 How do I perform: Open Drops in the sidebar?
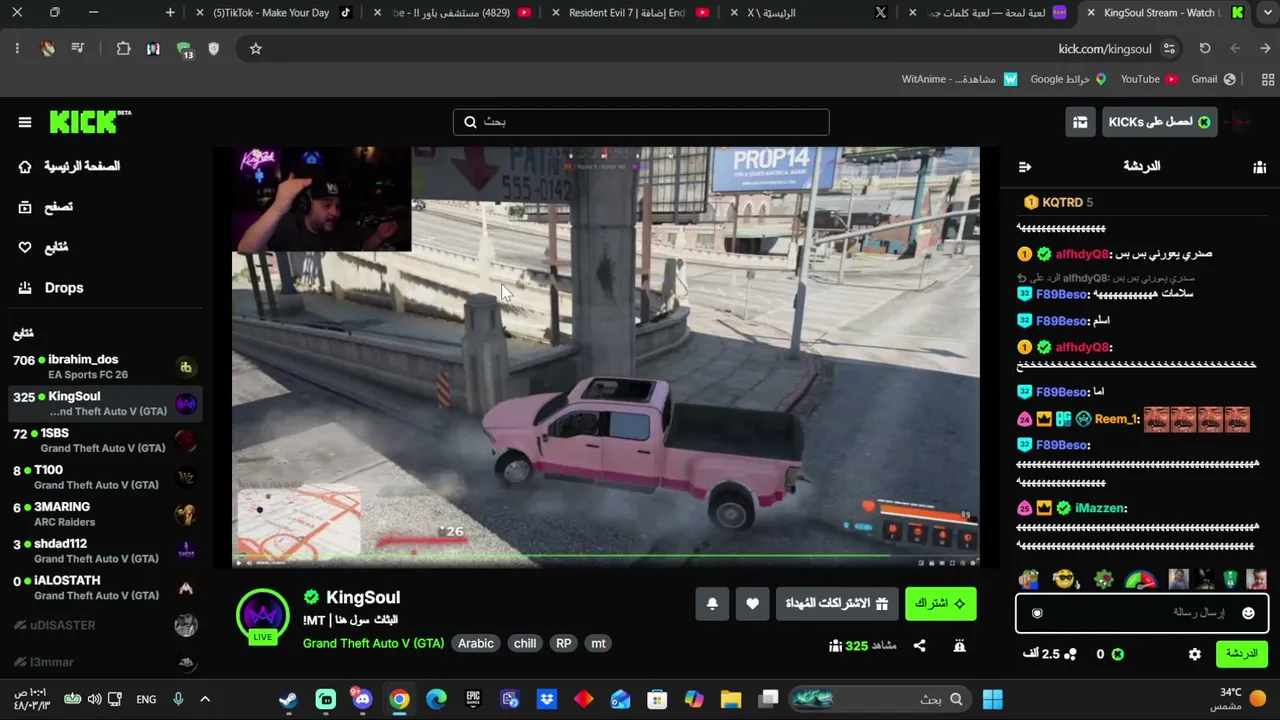(x=51, y=288)
